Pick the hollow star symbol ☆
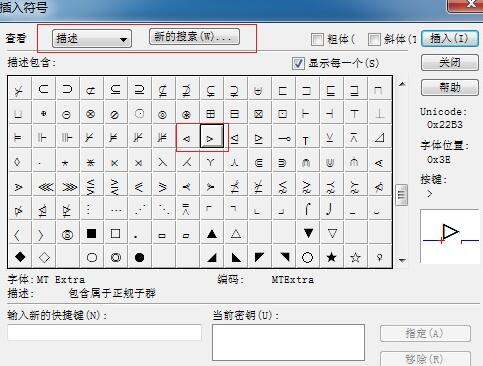This screenshot has width=483, height=366. 355,257
